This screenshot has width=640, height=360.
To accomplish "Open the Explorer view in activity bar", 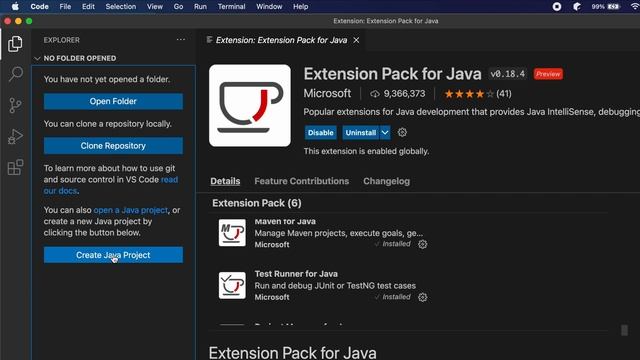I will [x=15, y=44].
